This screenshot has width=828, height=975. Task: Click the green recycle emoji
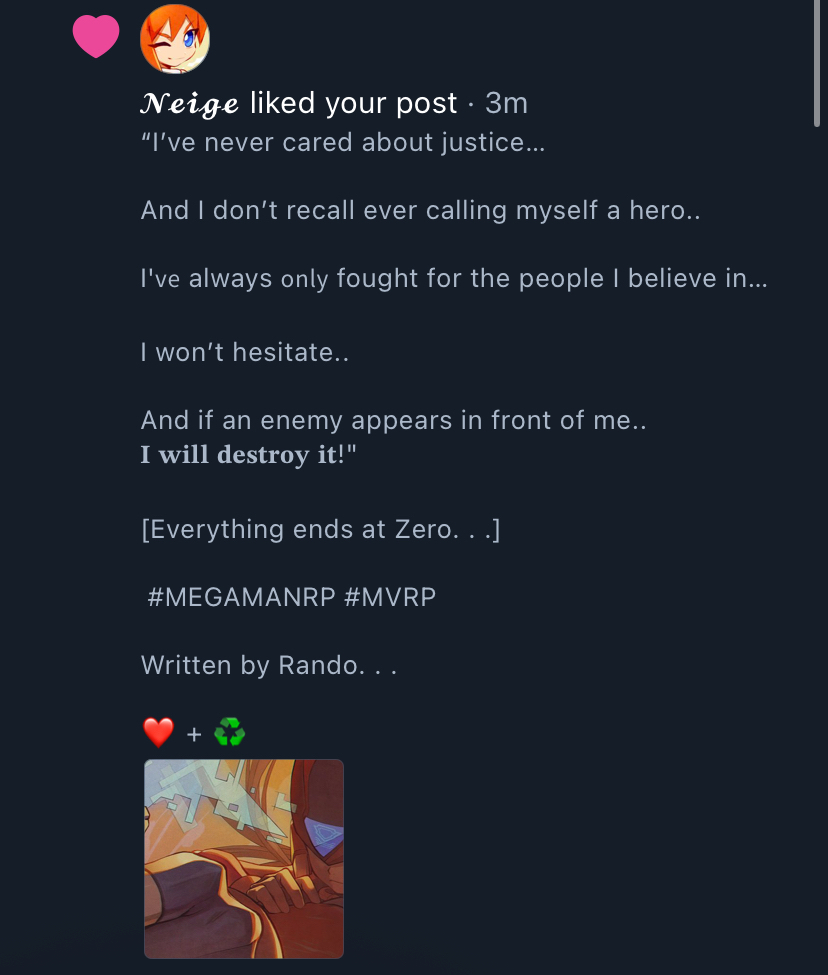click(x=229, y=733)
